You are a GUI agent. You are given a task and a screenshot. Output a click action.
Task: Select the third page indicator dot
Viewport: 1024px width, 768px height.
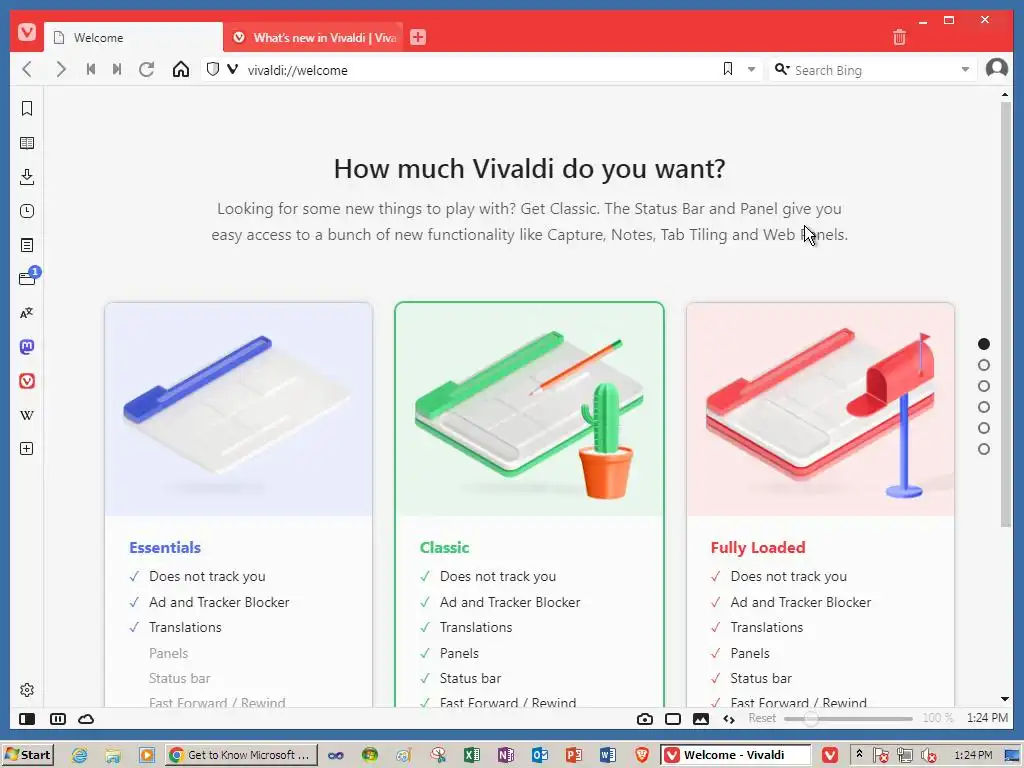[x=984, y=386]
